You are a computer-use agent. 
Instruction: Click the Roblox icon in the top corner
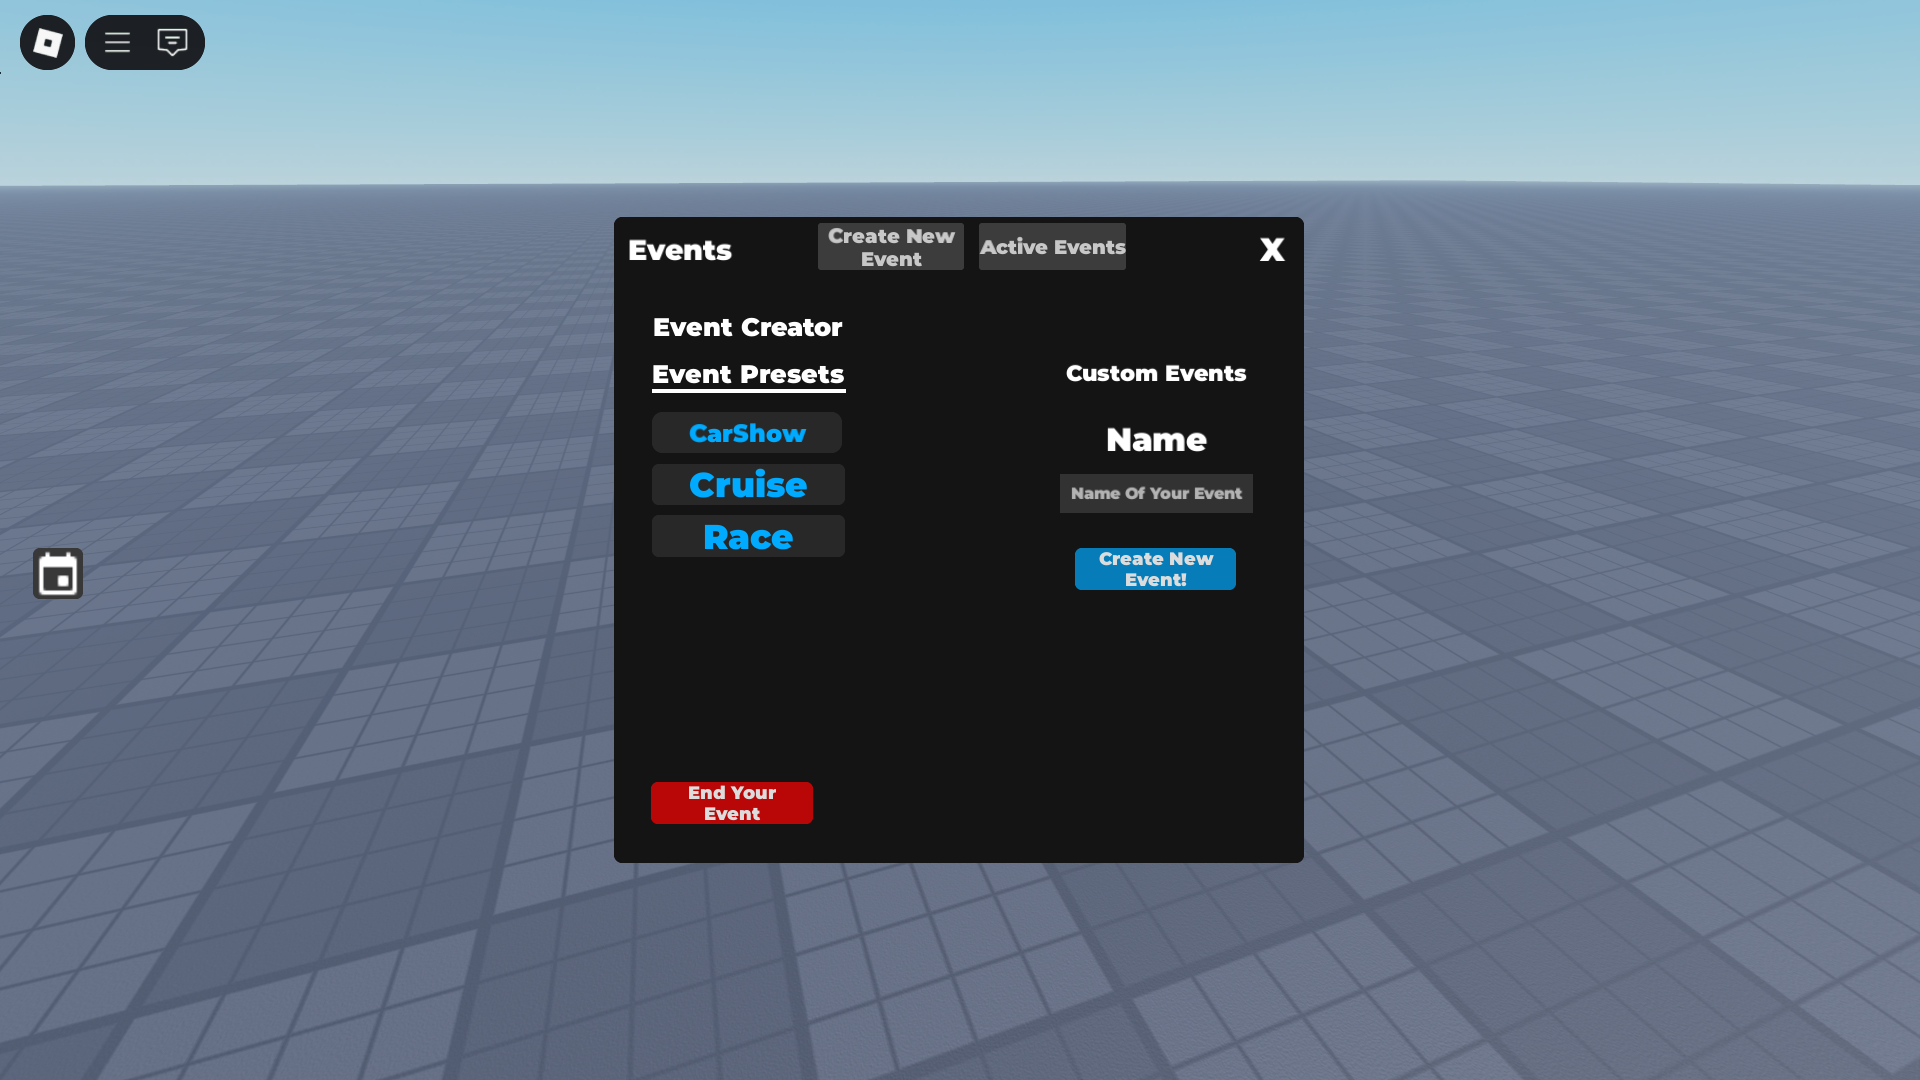[x=46, y=42]
